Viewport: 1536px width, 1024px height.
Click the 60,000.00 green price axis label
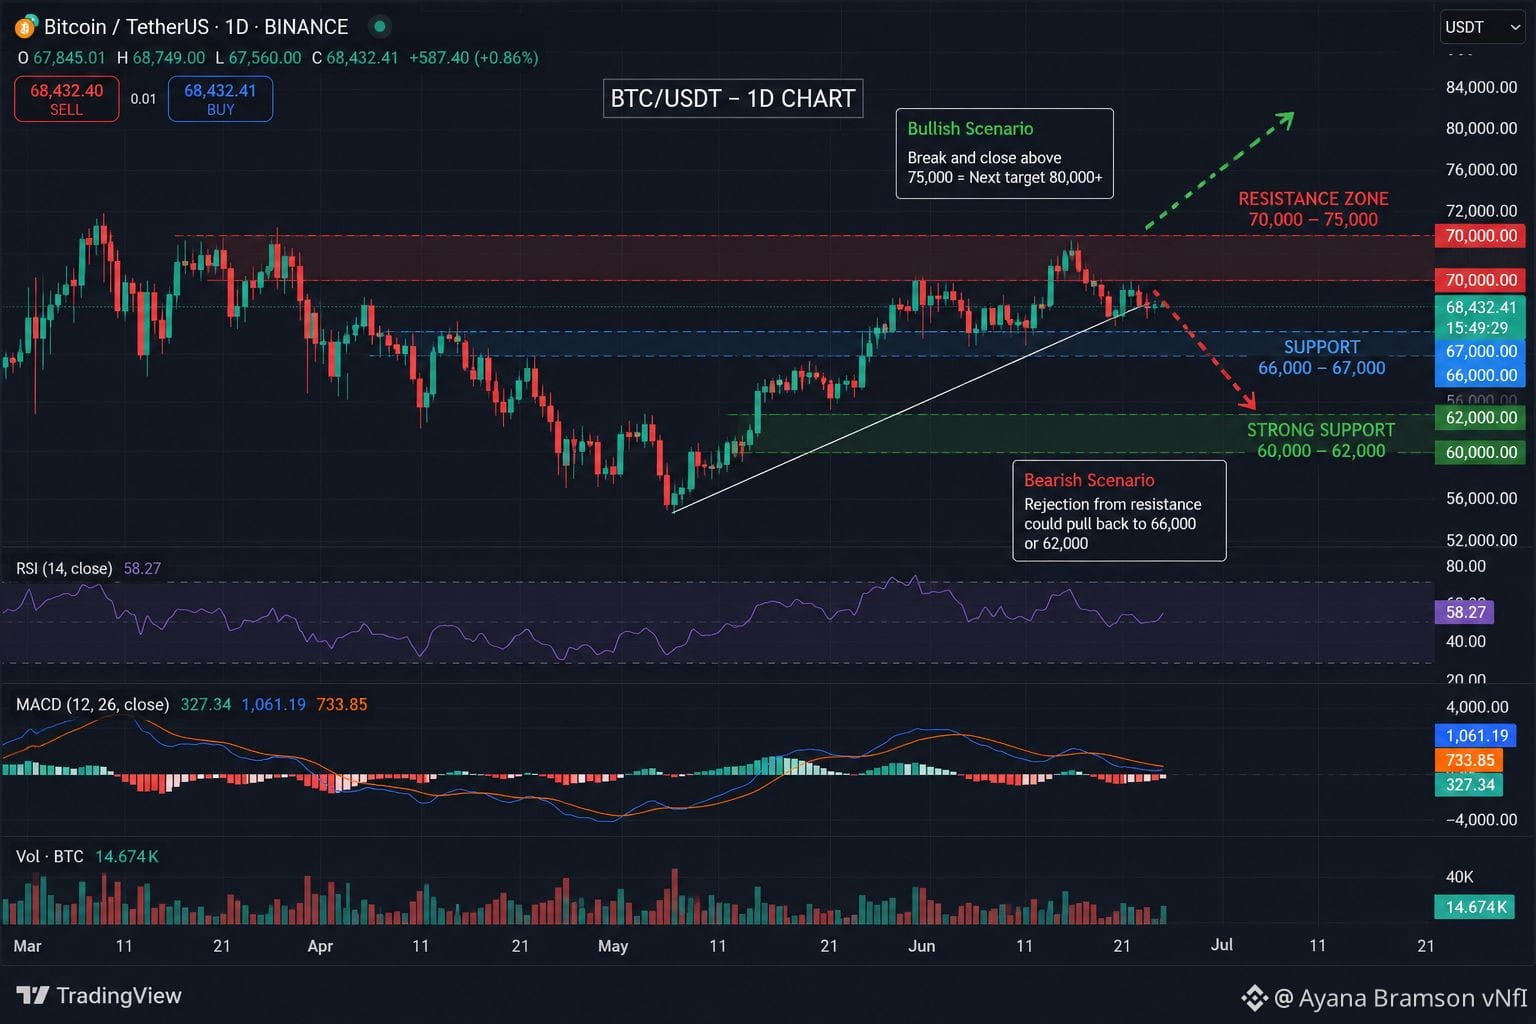[x=1480, y=452]
